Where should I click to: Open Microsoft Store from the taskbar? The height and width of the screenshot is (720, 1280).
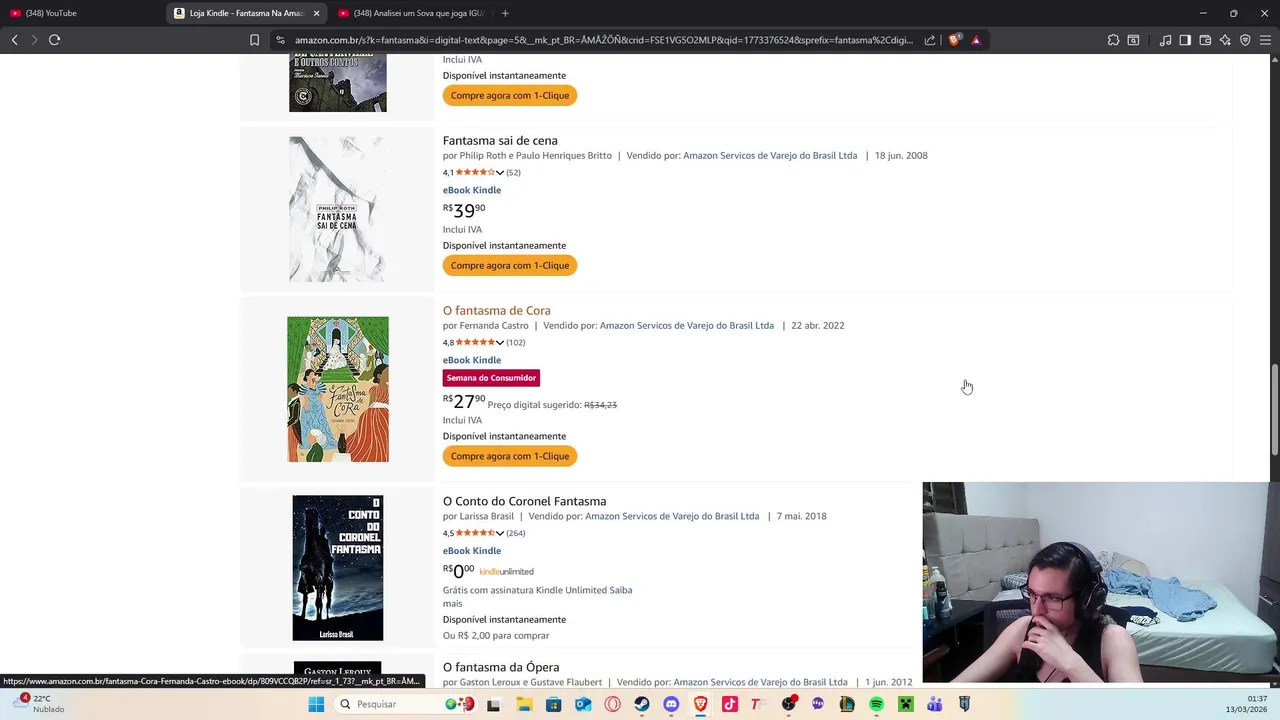click(x=554, y=704)
